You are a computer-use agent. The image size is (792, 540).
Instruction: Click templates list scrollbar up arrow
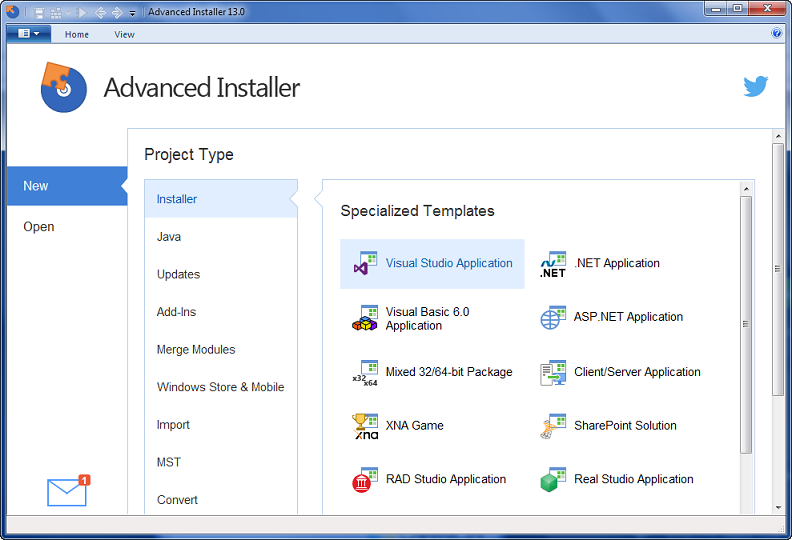pyautogui.click(x=746, y=188)
